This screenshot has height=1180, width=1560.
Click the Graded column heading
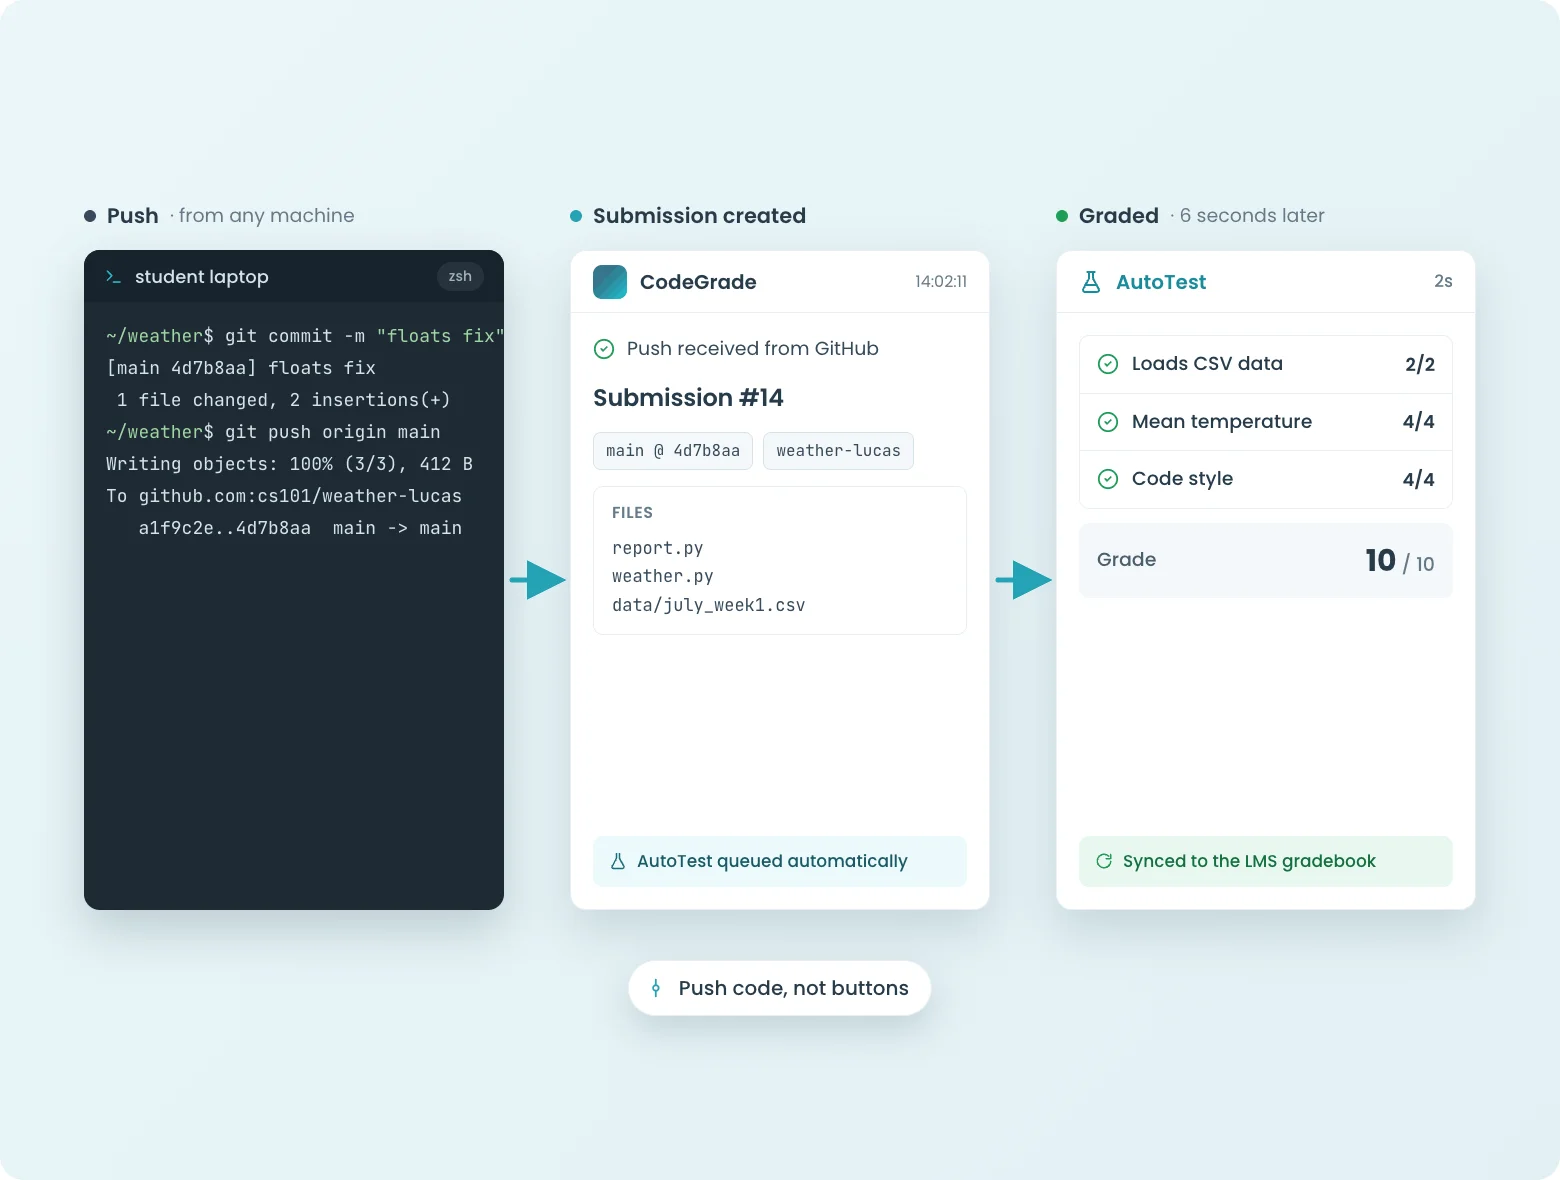coord(1119,216)
